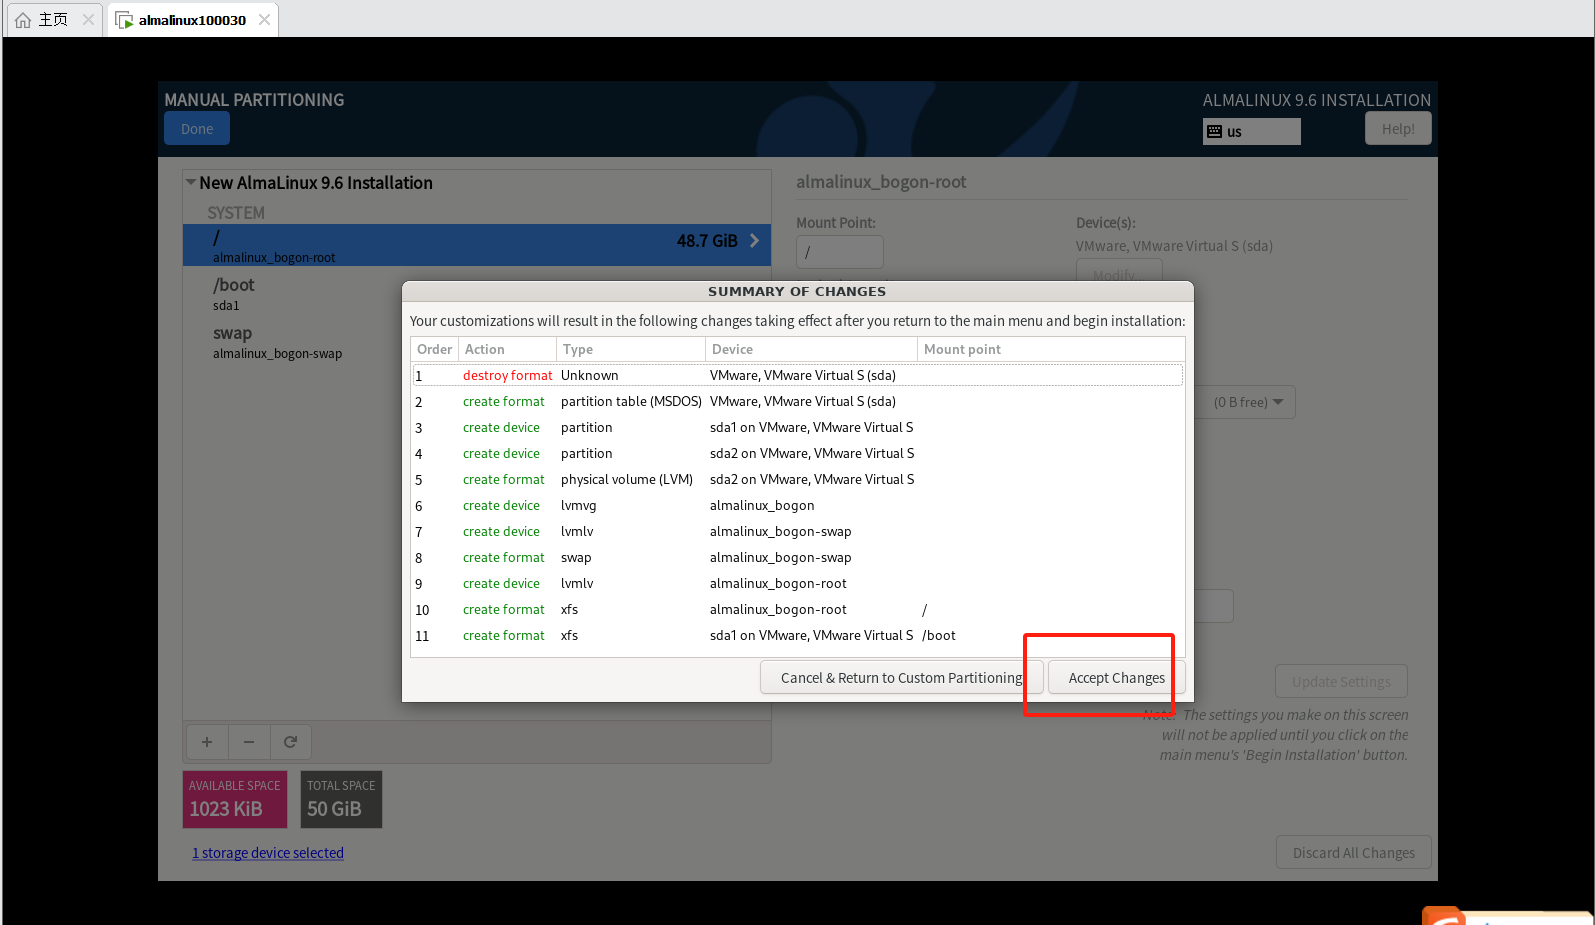Open the Help! button

[1398, 128]
